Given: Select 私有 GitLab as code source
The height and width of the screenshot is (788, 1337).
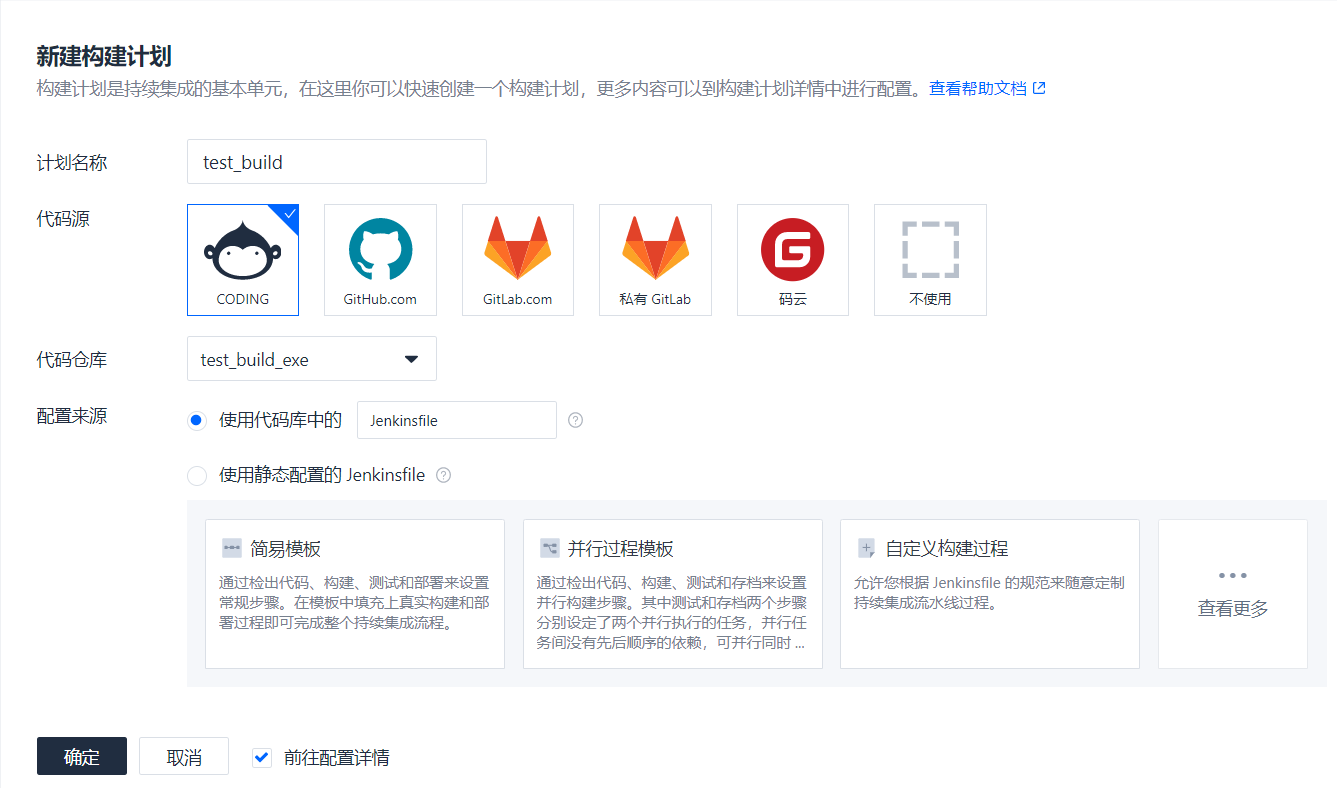Looking at the screenshot, I should point(655,260).
